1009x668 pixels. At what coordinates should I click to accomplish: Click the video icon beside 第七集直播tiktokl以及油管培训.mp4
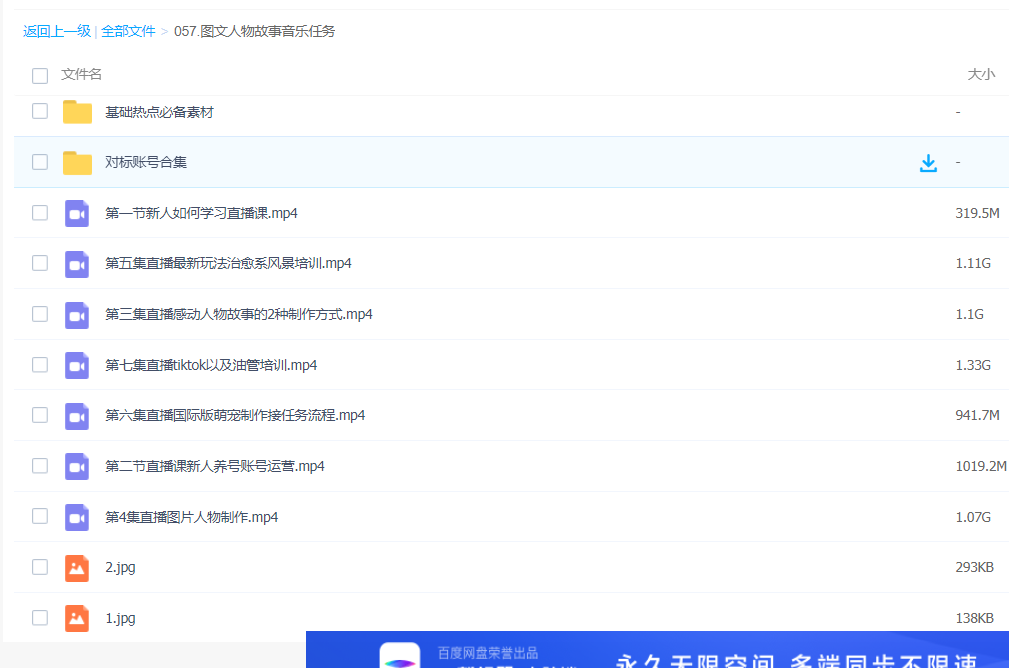(77, 364)
